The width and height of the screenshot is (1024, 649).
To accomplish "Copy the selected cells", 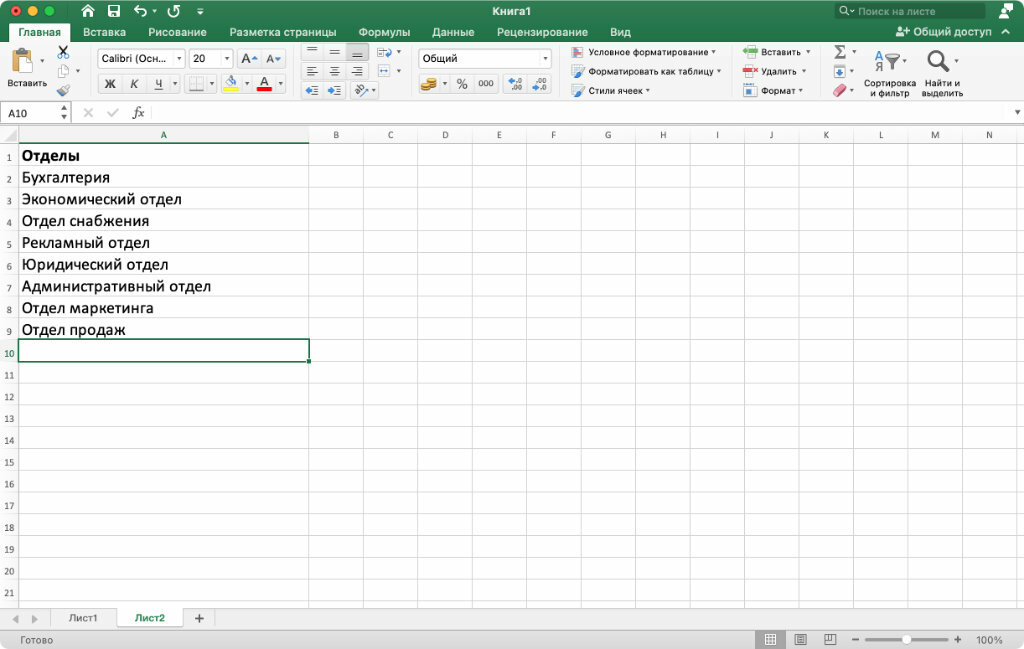I will (63, 71).
